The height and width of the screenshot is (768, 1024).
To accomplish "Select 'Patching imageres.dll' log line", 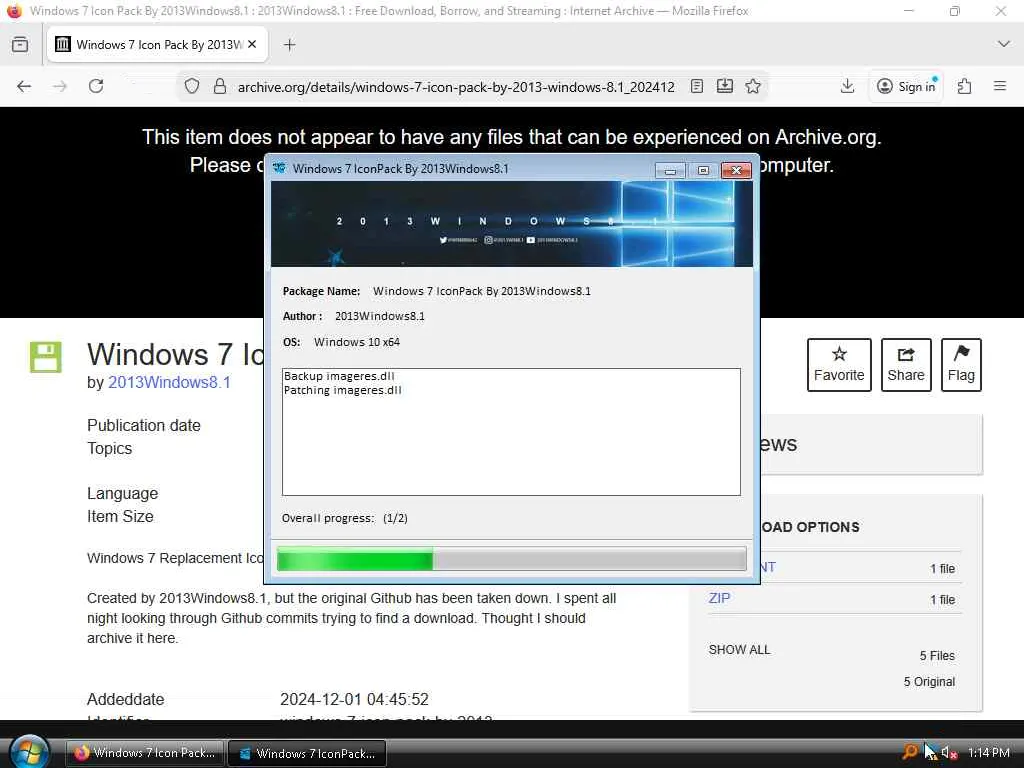I will [x=343, y=391].
